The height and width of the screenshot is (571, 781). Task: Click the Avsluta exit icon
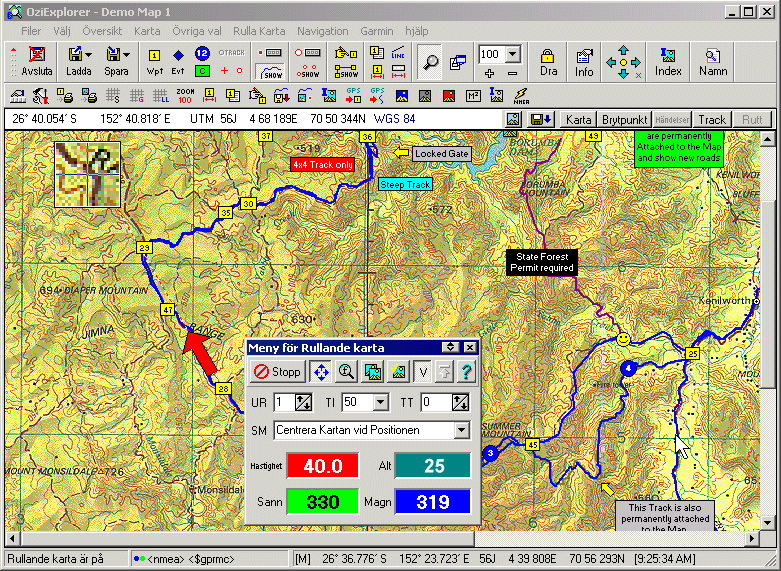click(37, 61)
